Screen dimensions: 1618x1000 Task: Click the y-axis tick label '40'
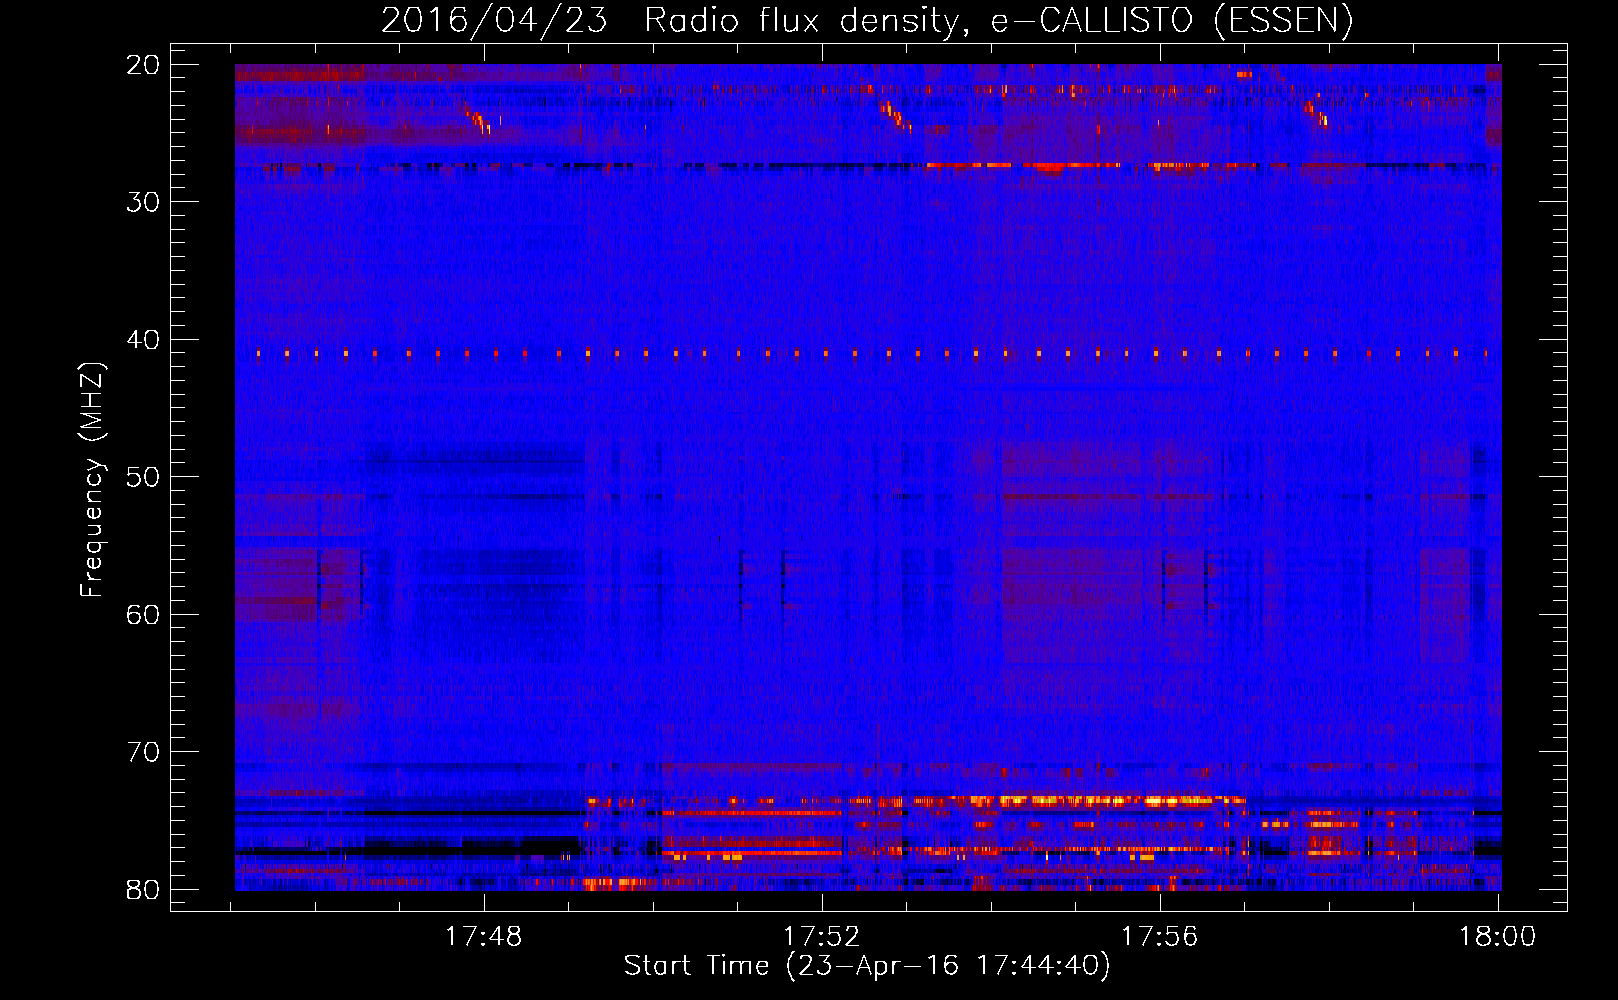click(143, 340)
